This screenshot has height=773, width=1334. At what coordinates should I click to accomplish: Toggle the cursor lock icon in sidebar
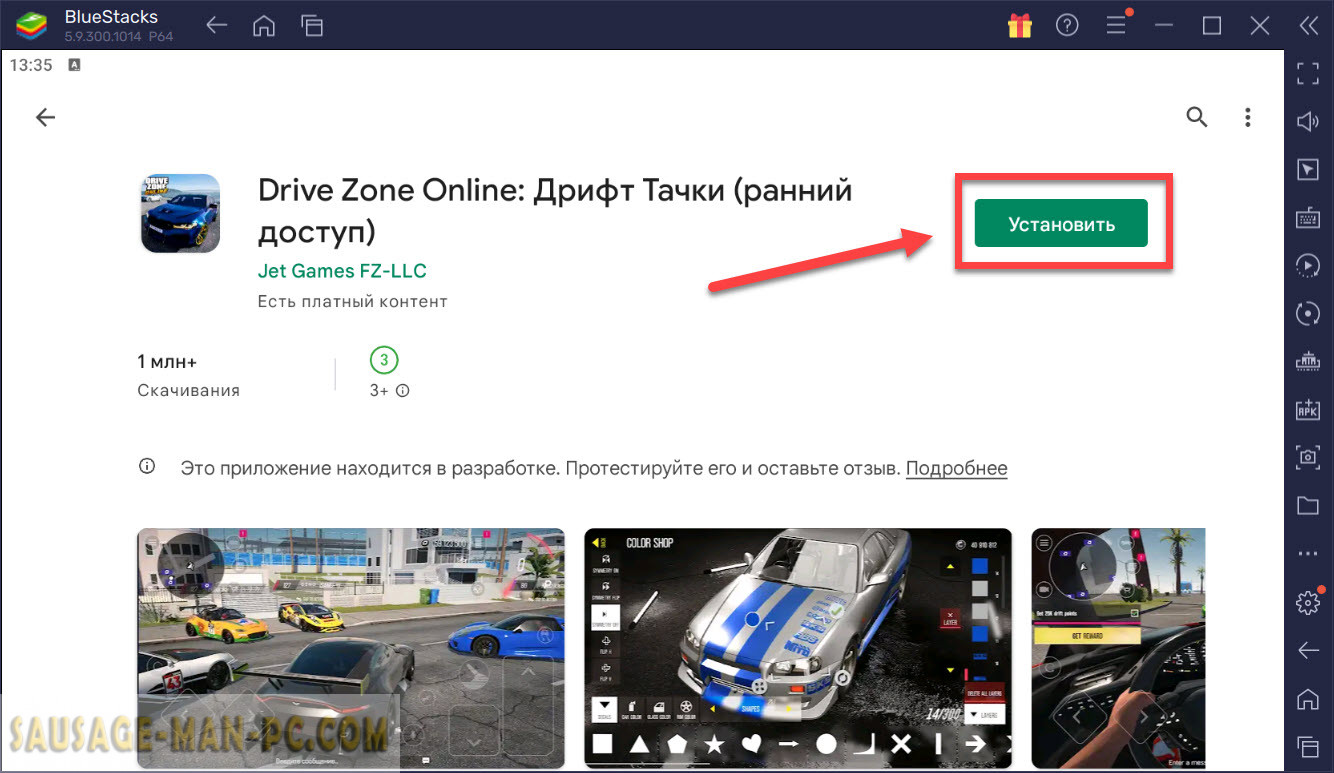click(1308, 169)
